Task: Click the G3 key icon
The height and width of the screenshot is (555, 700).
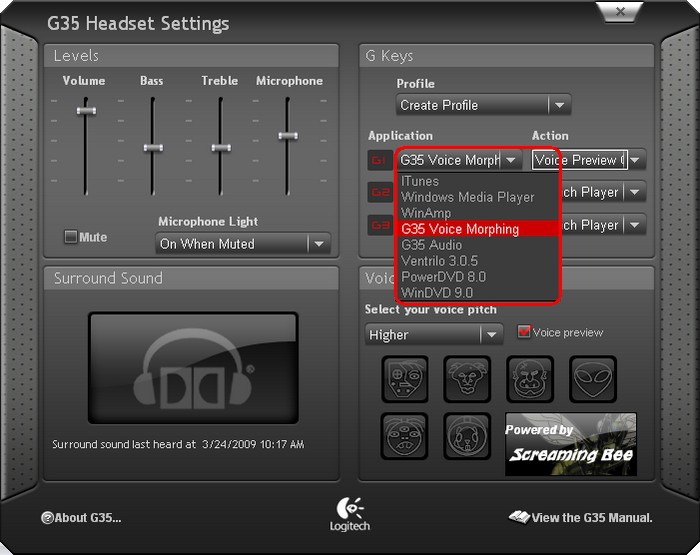Action: point(379,225)
